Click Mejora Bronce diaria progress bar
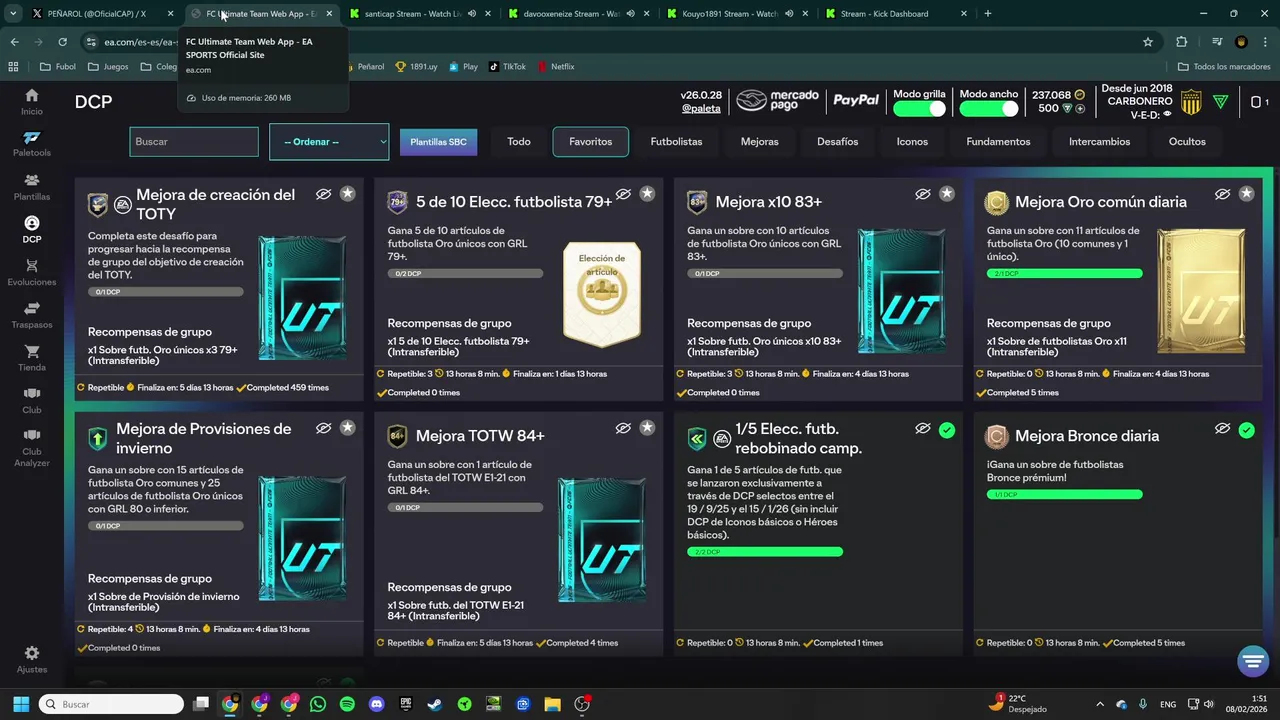The height and width of the screenshot is (720, 1280). click(1065, 494)
